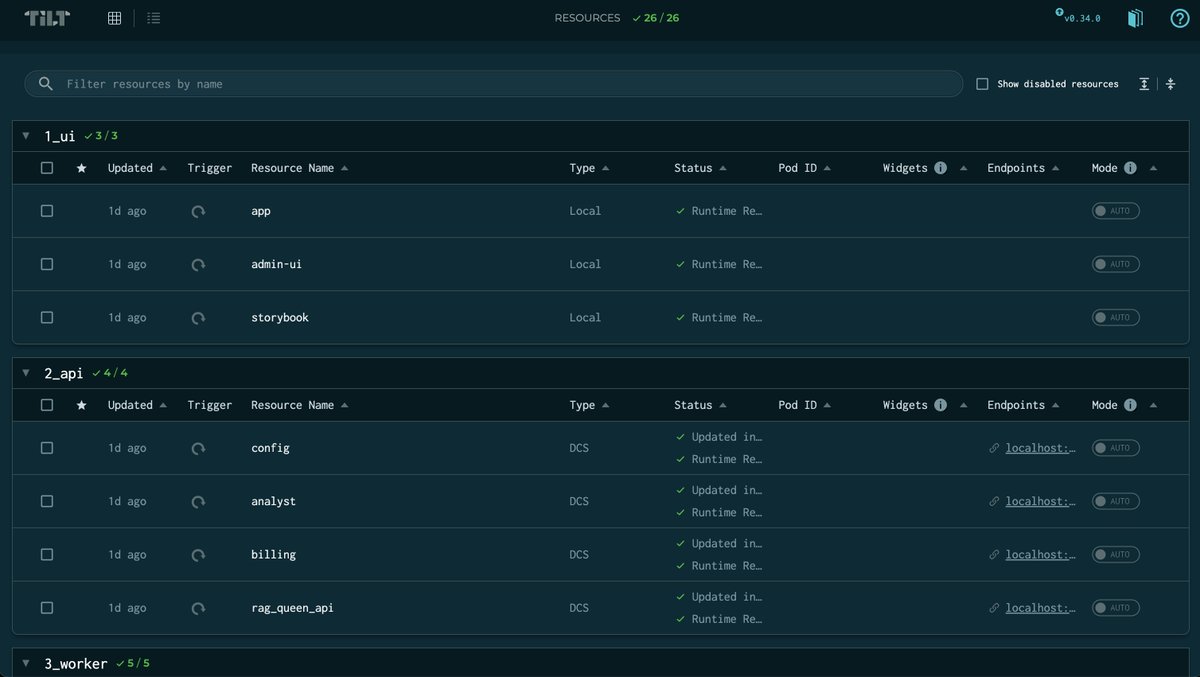Click Widgets info icon in 1_ui table
The height and width of the screenshot is (677, 1200).
[x=940, y=168]
